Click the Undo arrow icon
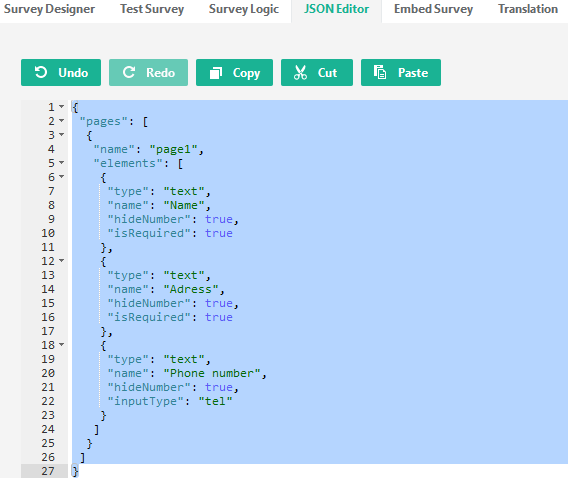Image resolution: width=568 pixels, height=478 pixels. coord(41,72)
